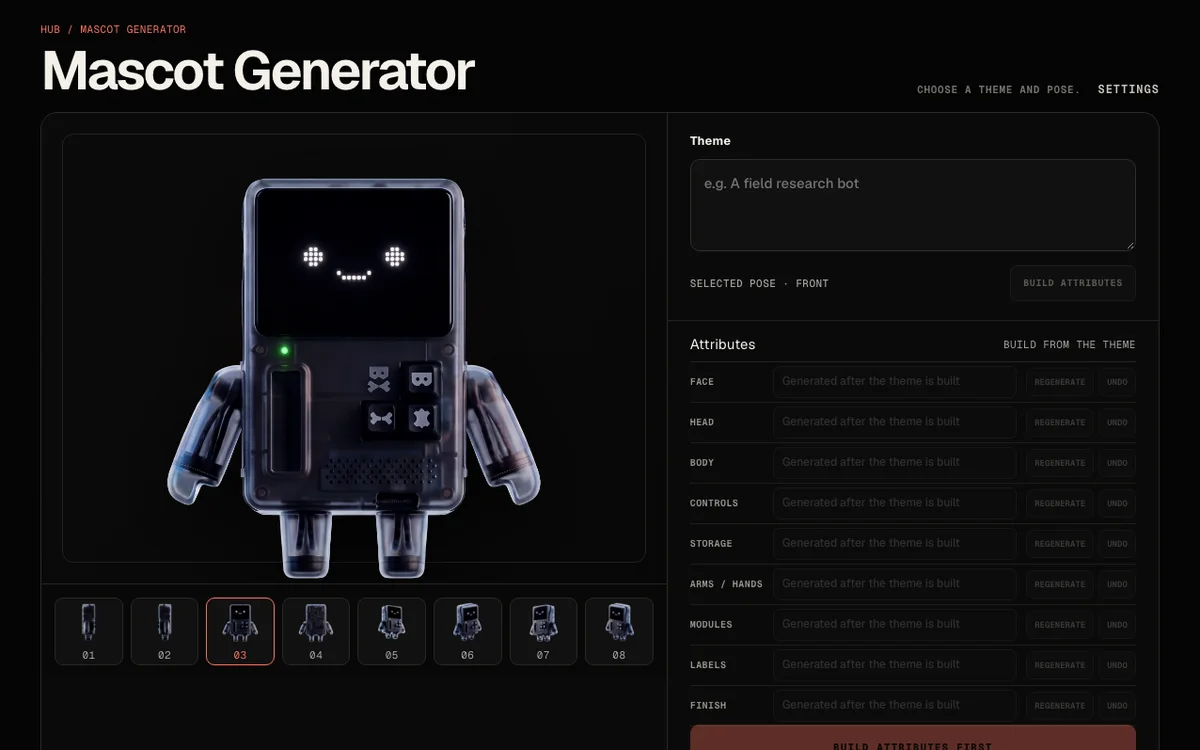Click the Theme label
The image size is (1200, 750).
tap(710, 141)
